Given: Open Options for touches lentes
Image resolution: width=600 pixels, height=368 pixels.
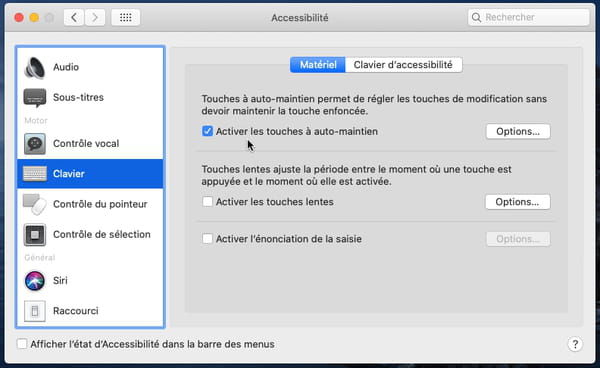Looking at the screenshot, I should tap(517, 202).
